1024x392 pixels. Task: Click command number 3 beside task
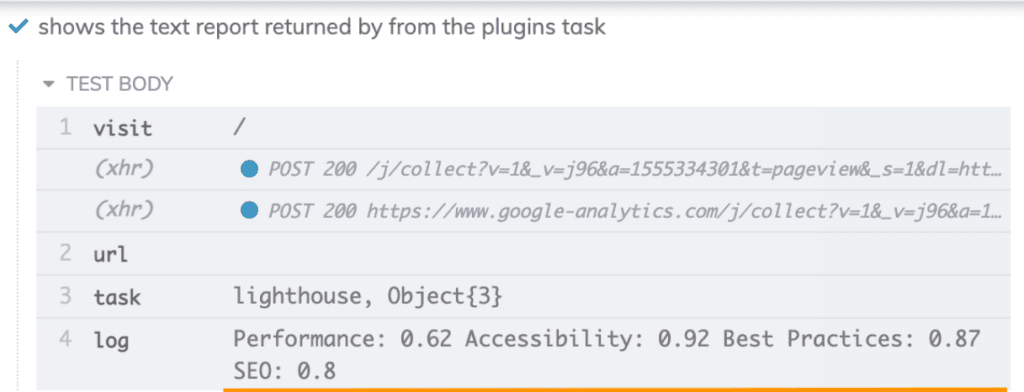tap(65, 297)
